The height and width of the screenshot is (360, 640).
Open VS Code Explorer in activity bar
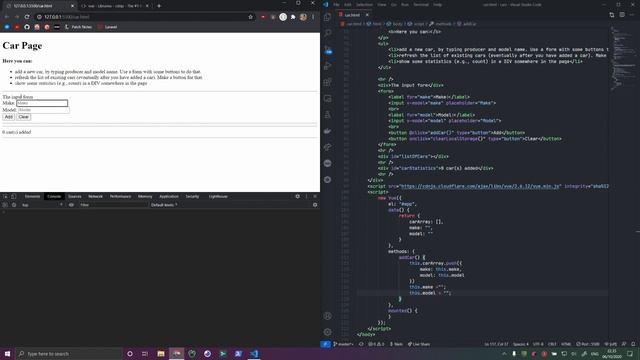click(328, 17)
